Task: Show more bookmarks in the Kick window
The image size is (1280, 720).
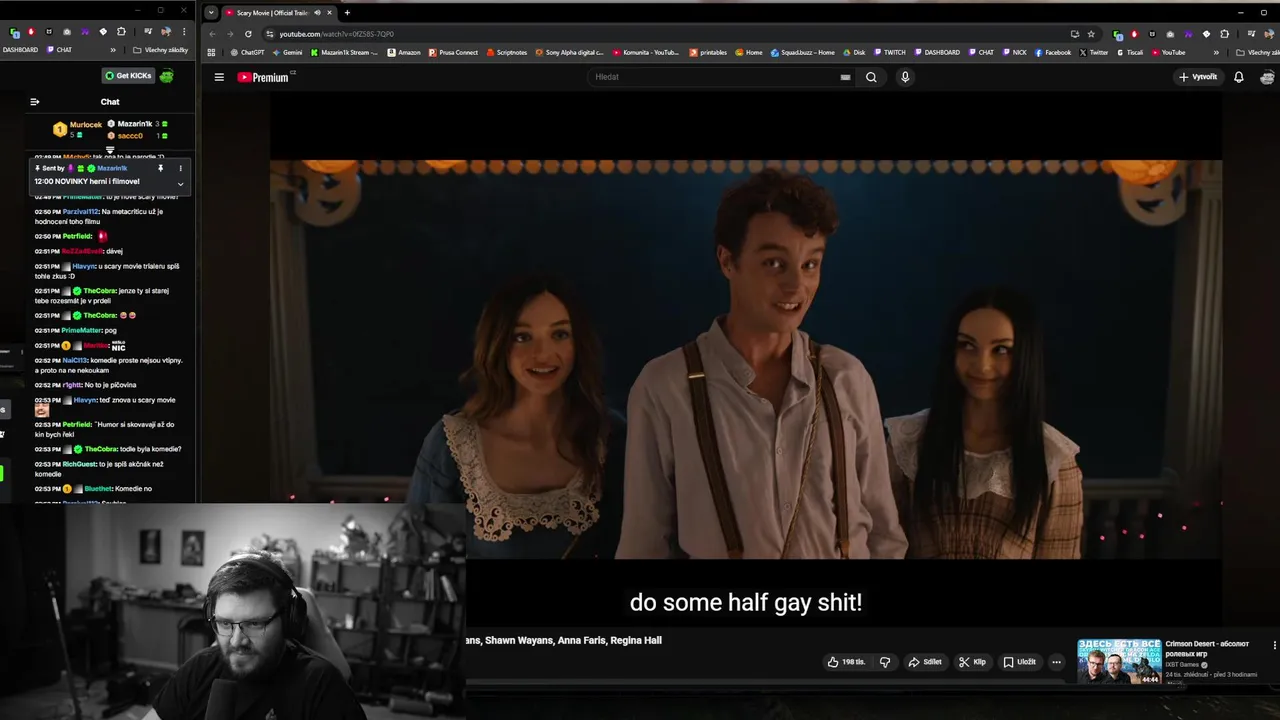Action: tap(113, 50)
